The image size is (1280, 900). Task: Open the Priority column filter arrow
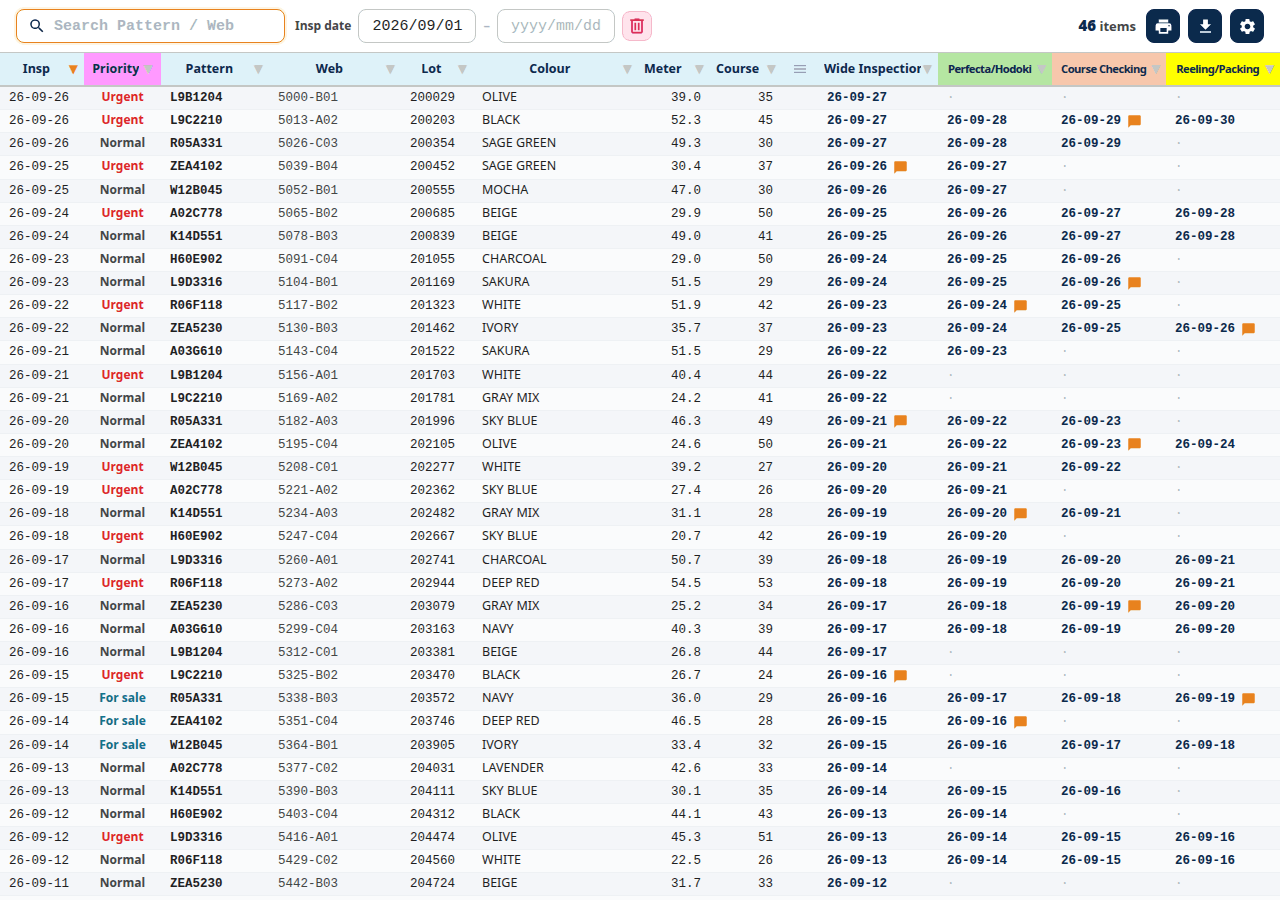point(148,69)
